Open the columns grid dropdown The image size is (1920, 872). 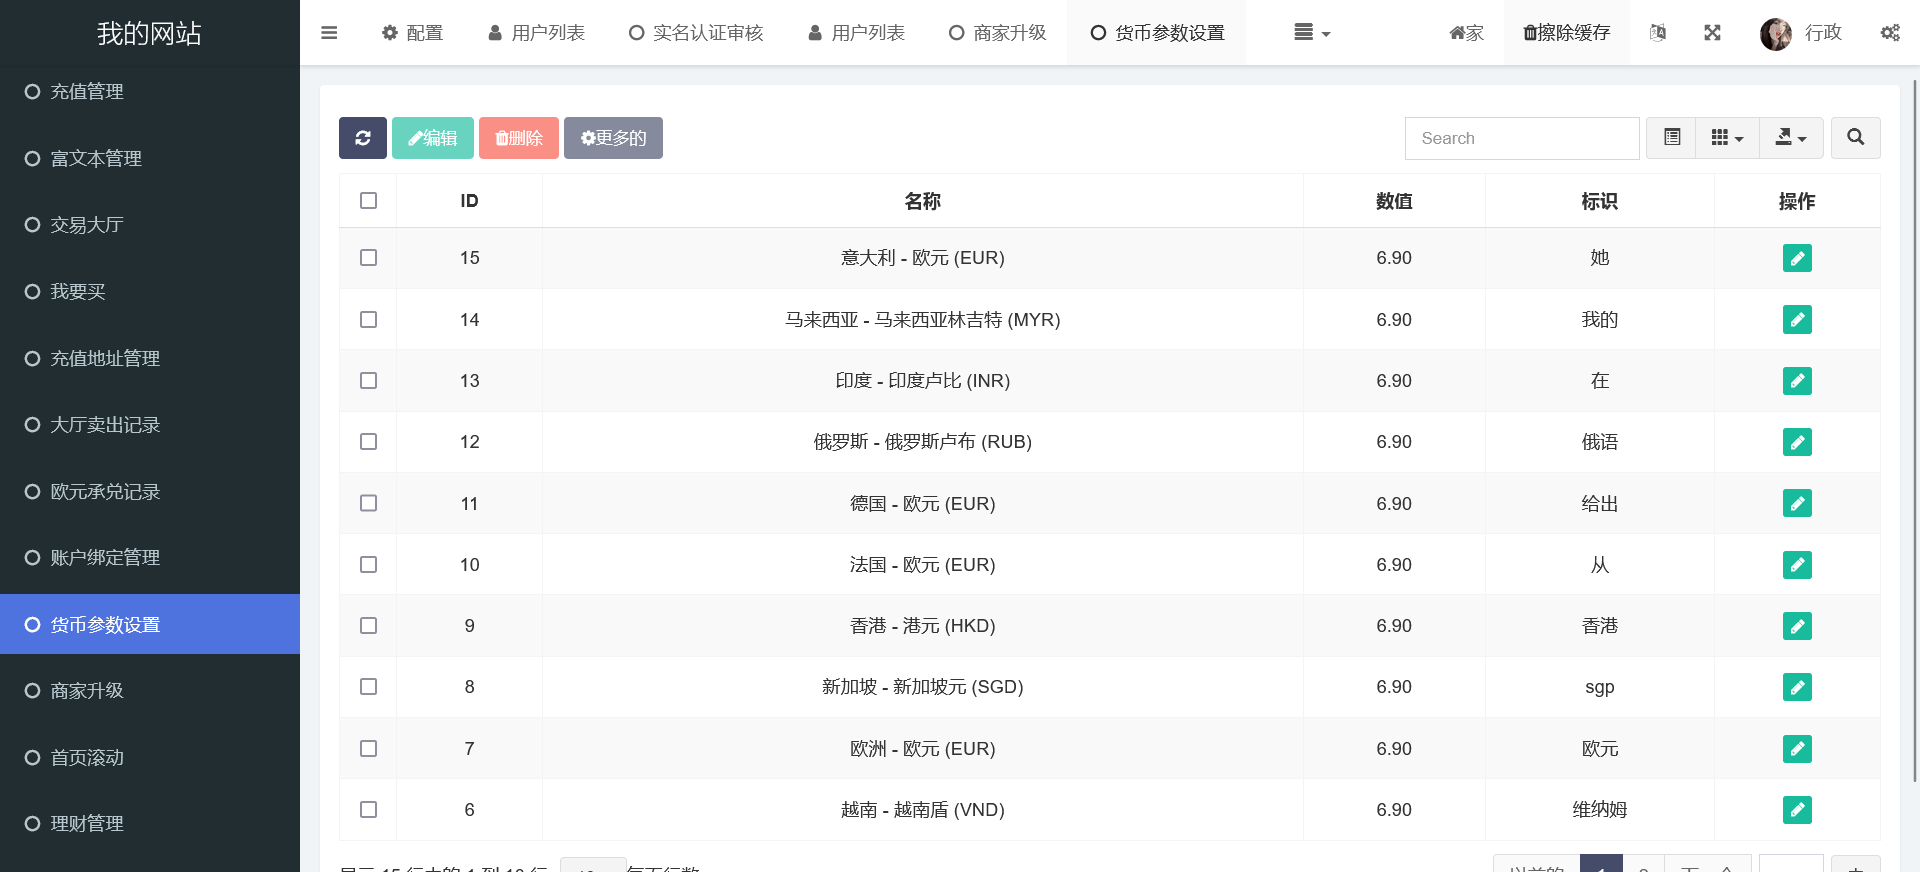coord(1726,138)
